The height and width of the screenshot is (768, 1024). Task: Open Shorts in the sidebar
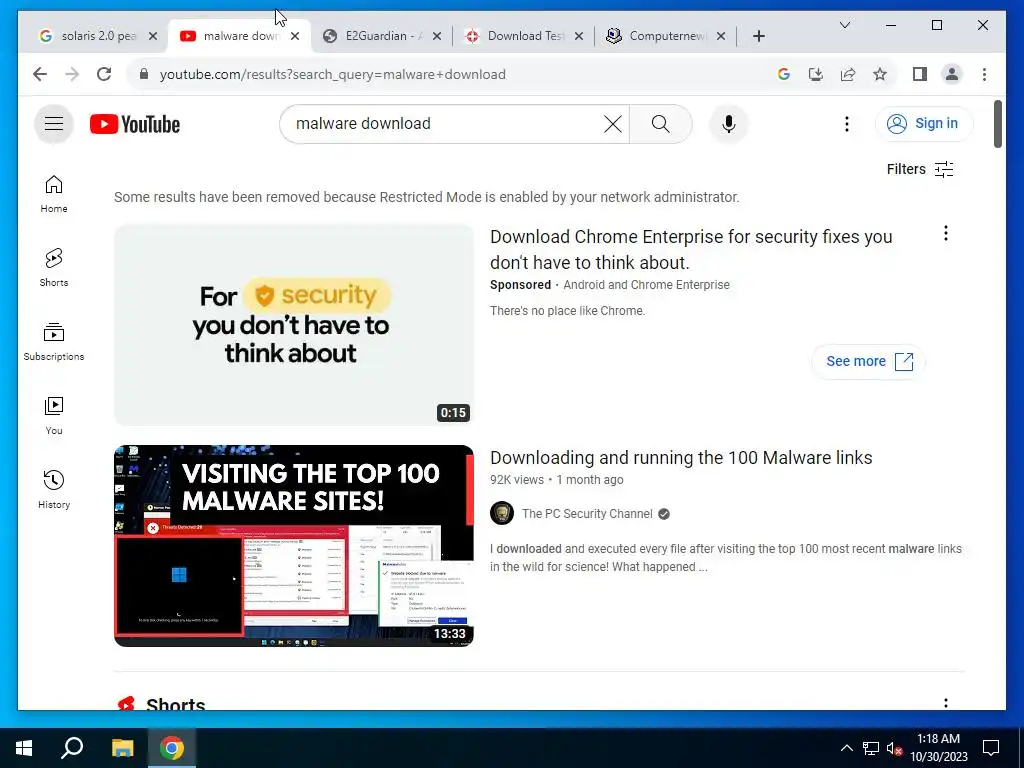54,268
